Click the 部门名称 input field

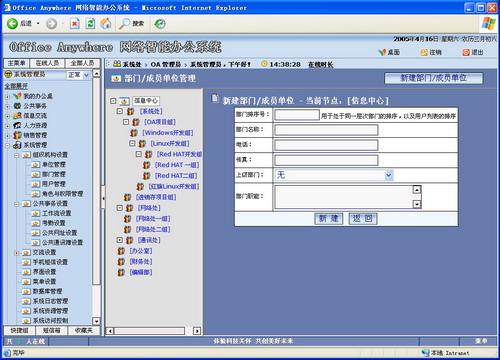click(x=326, y=130)
